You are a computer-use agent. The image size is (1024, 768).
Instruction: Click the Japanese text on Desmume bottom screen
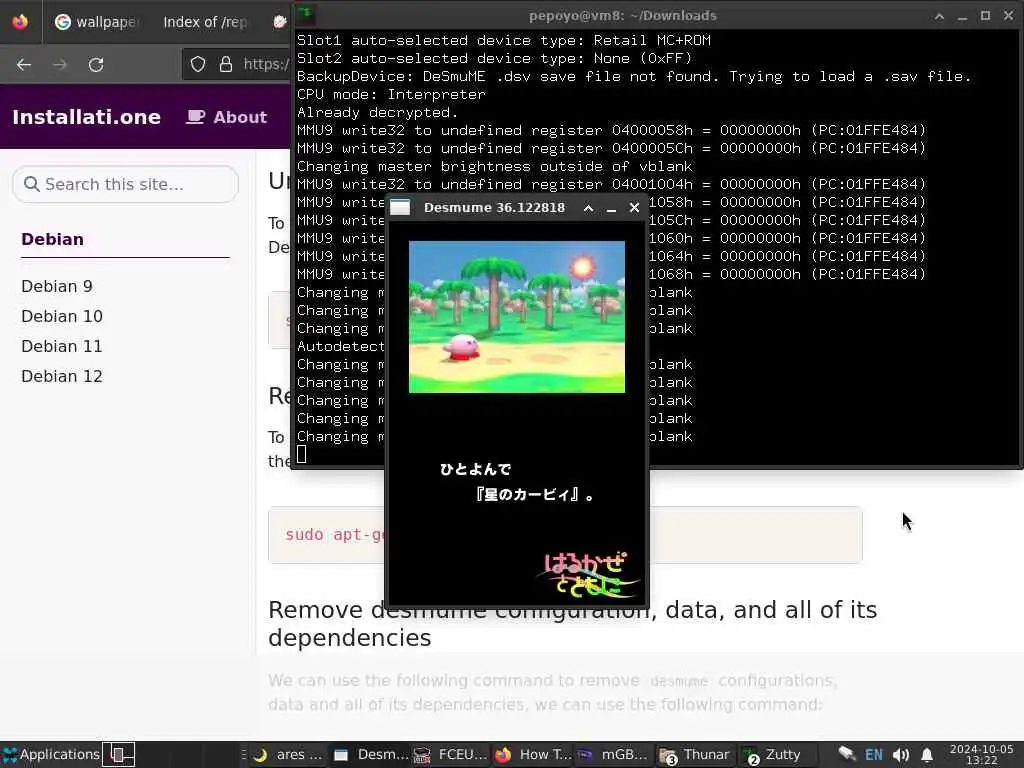point(516,482)
